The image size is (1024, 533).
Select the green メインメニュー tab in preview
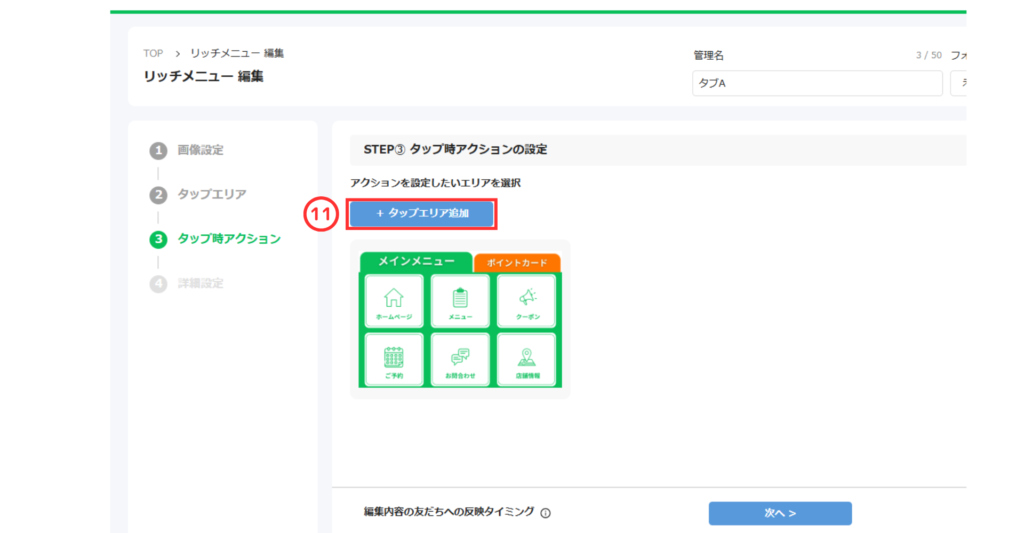[415, 261]
